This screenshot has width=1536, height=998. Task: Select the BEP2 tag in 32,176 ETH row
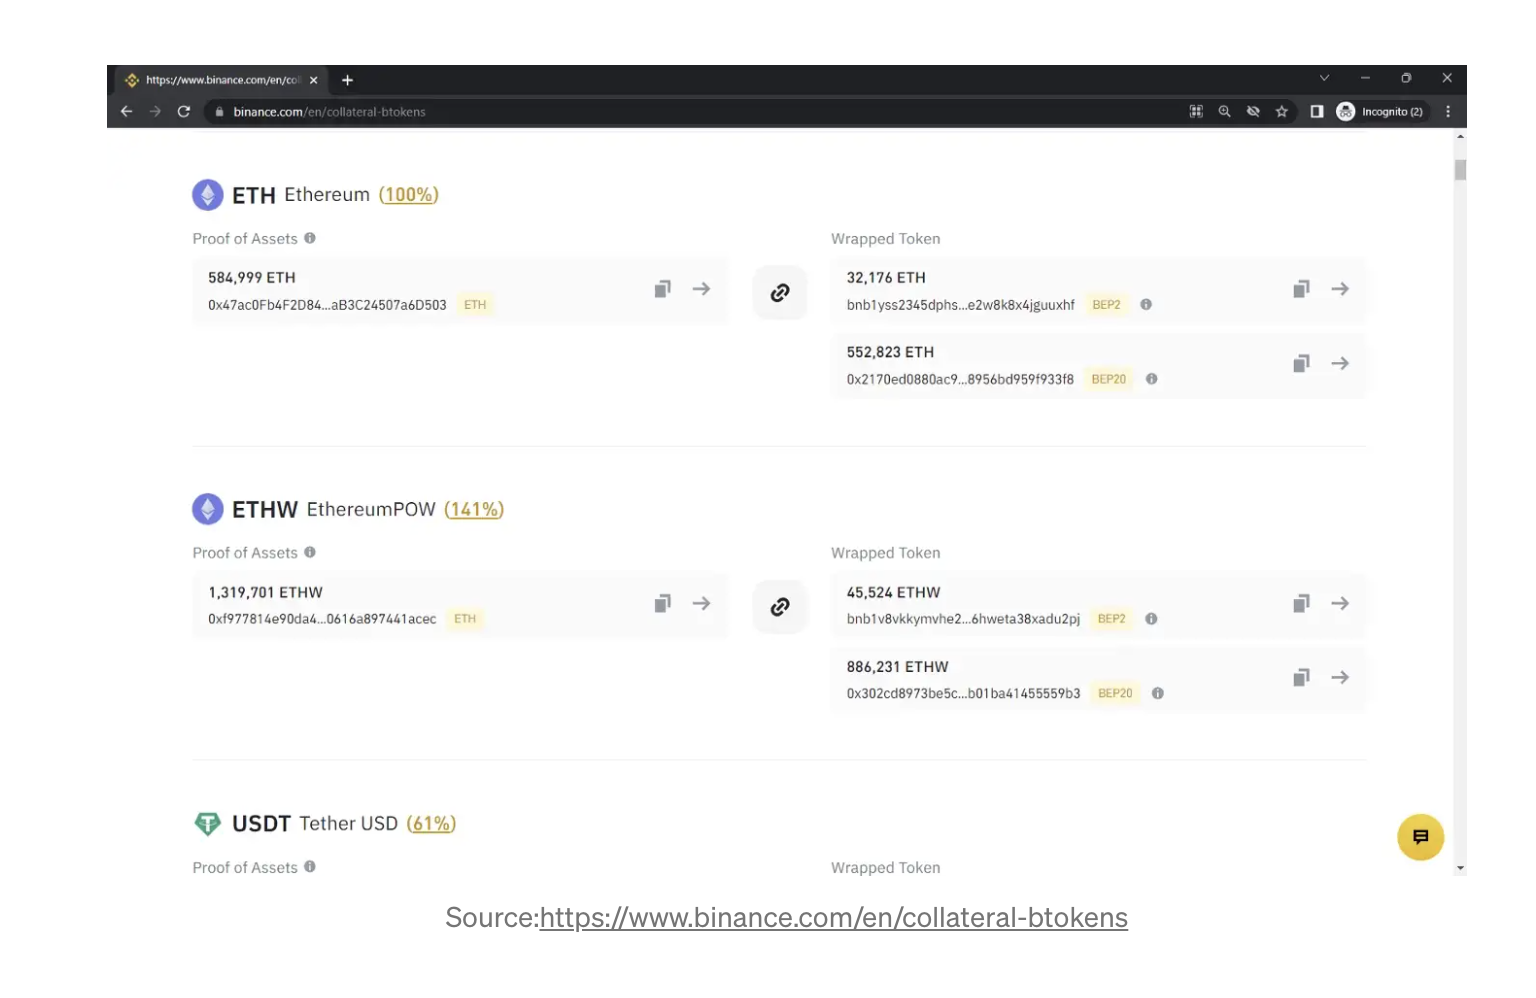click(x=1106, y=304)
